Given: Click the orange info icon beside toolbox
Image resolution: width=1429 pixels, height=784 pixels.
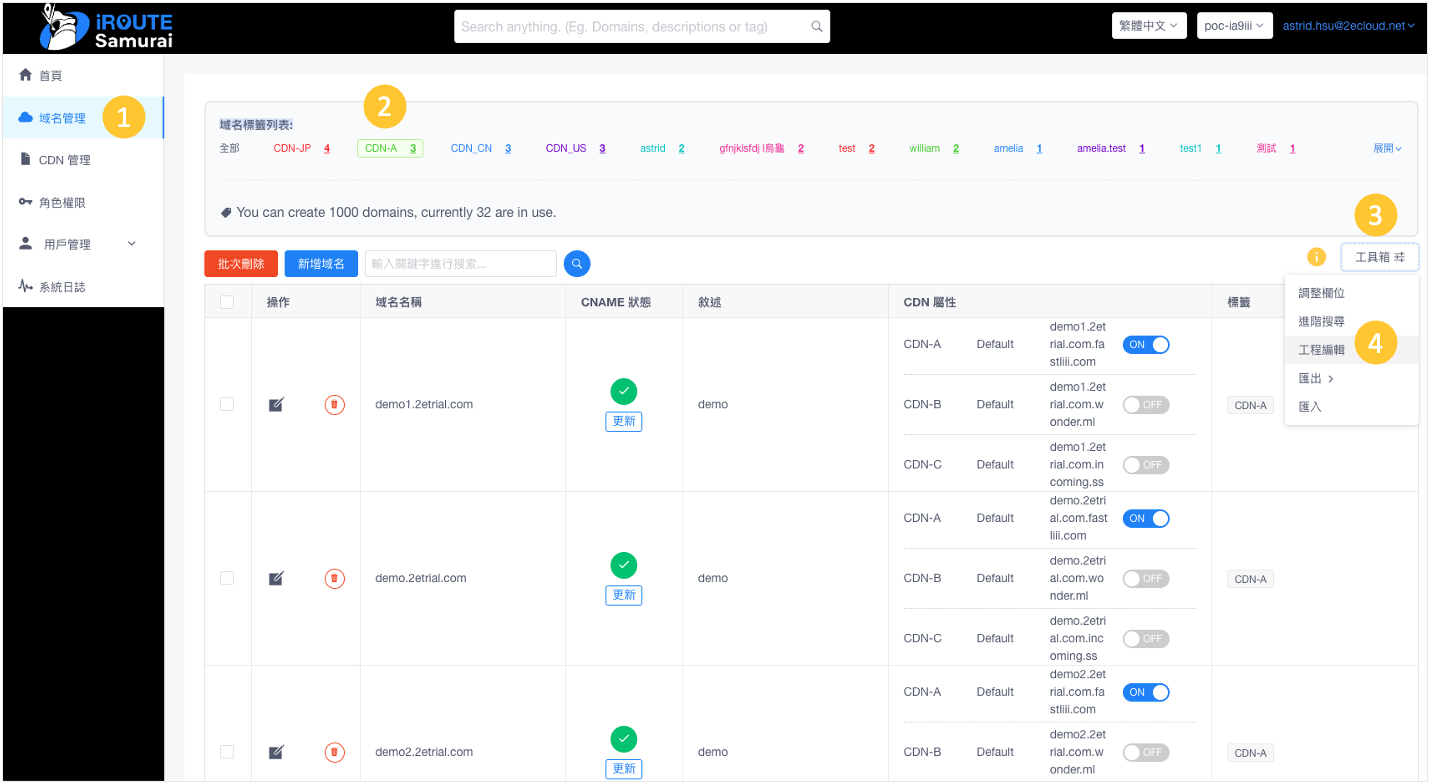Looking at the screenshot, I should click(1317, 257).
